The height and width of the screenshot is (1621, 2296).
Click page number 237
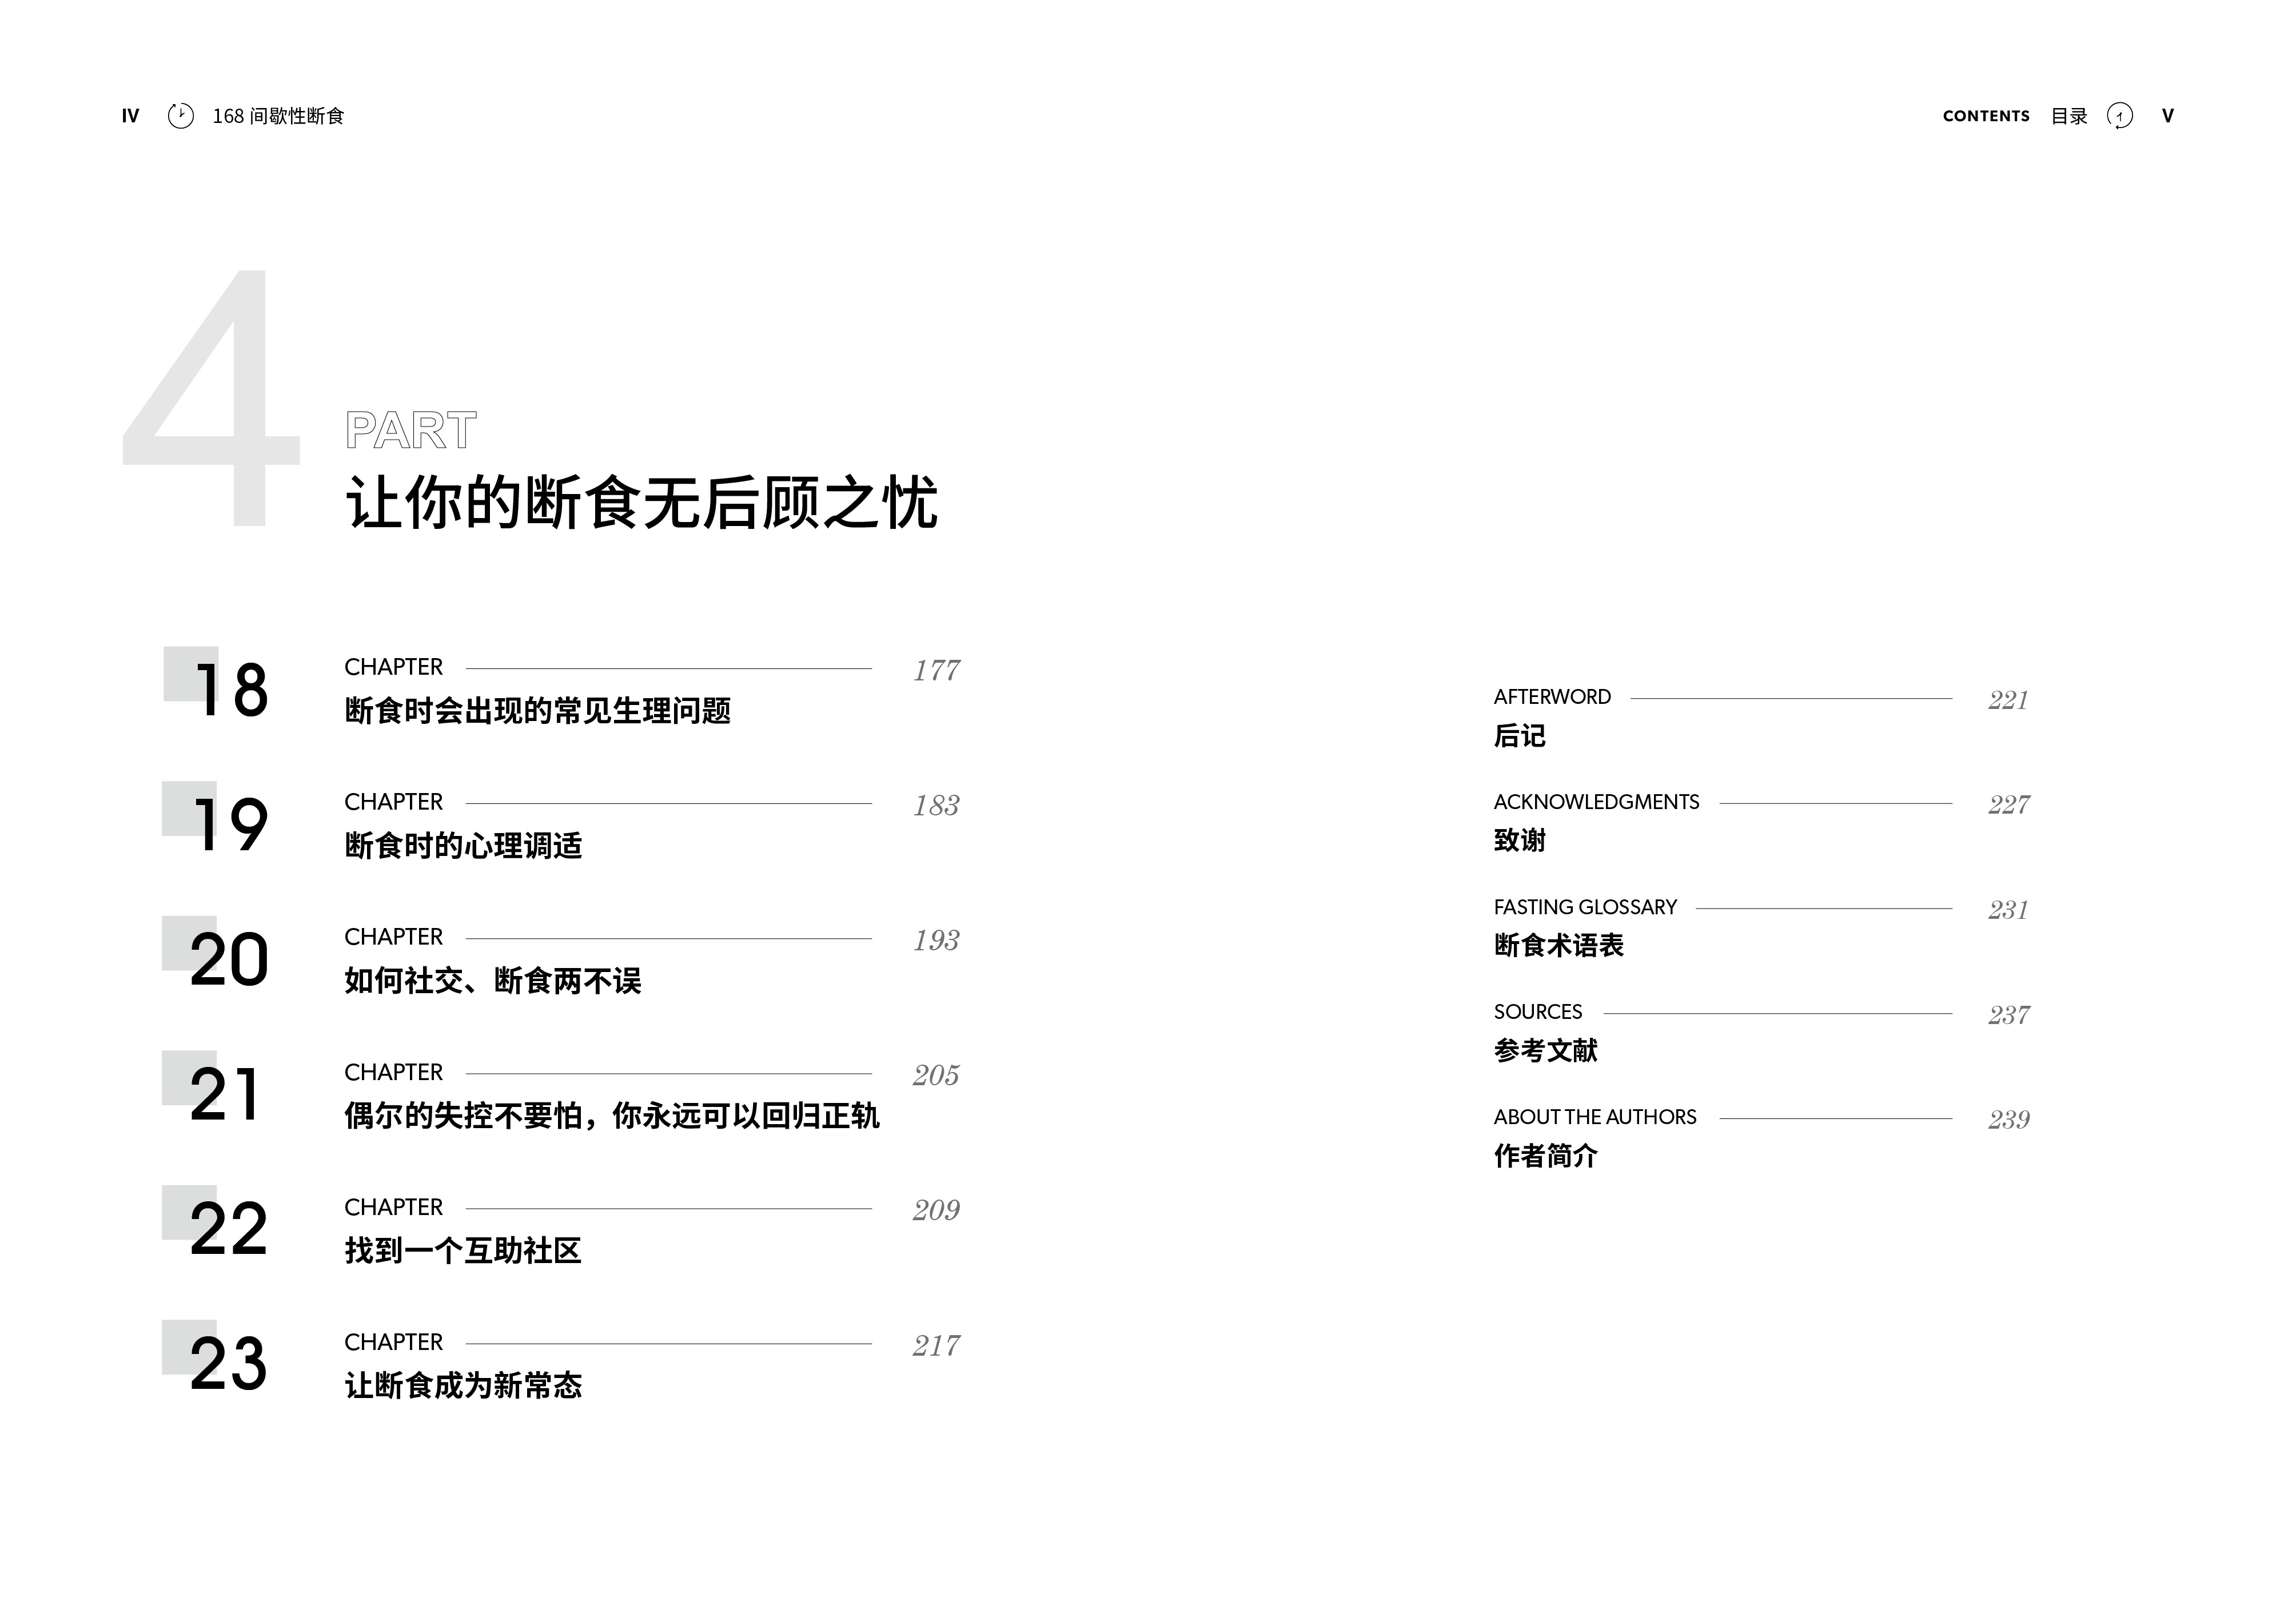[2008, 1015]
